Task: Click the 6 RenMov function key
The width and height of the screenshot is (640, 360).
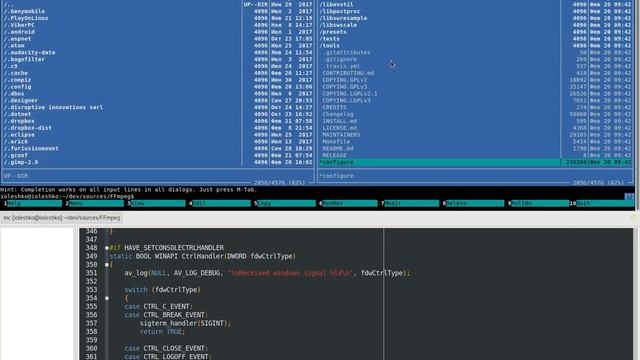Action: tap(348, 203)
